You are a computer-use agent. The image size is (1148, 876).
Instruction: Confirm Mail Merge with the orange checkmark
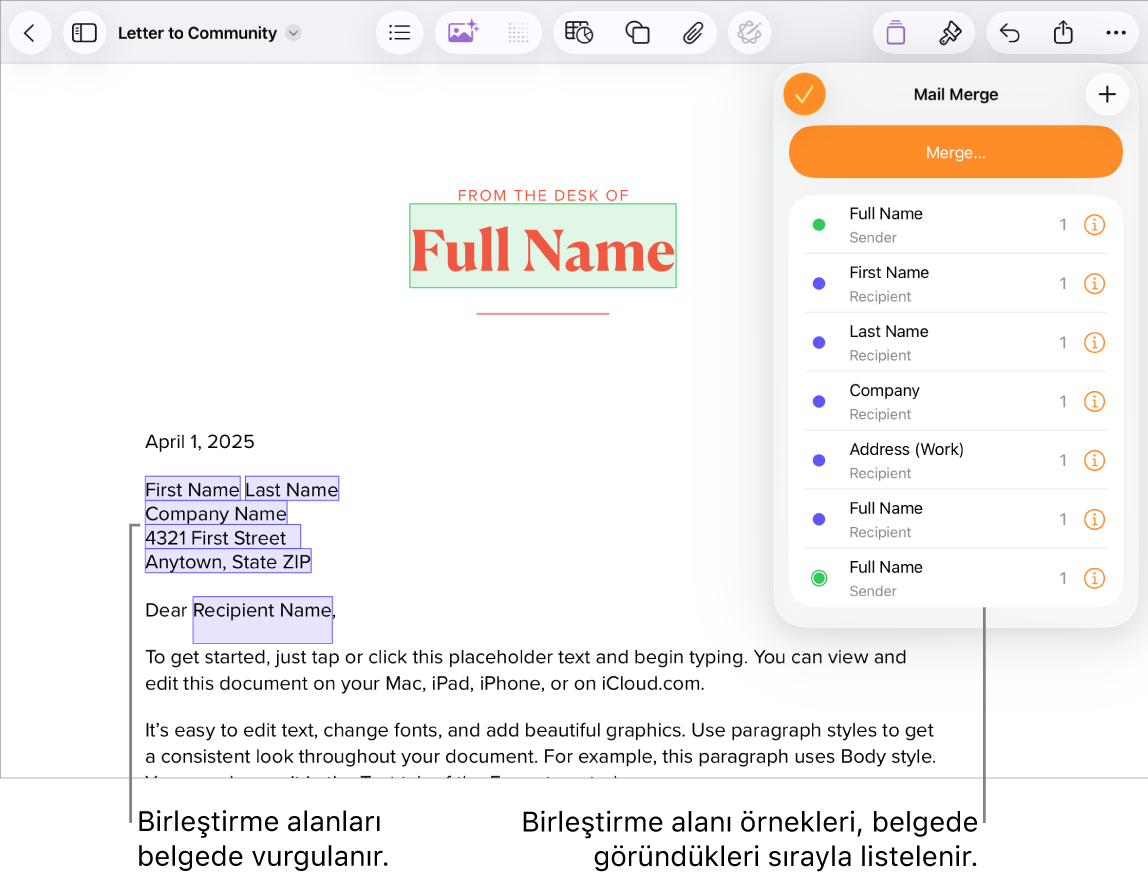(804, 94)
